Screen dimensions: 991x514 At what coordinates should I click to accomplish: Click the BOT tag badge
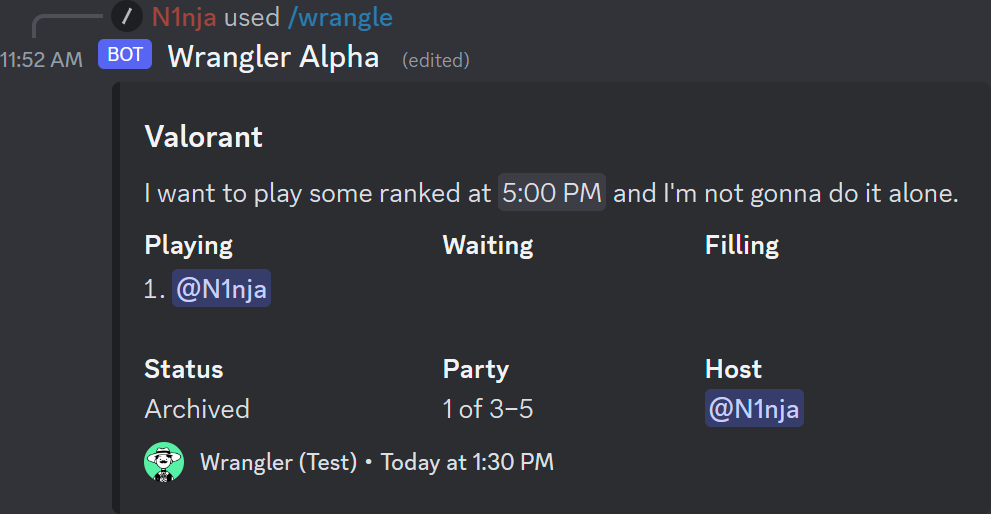(125, 55)
